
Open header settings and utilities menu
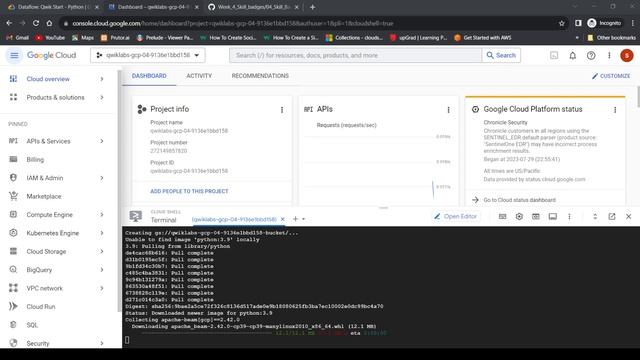click(609, 55)
